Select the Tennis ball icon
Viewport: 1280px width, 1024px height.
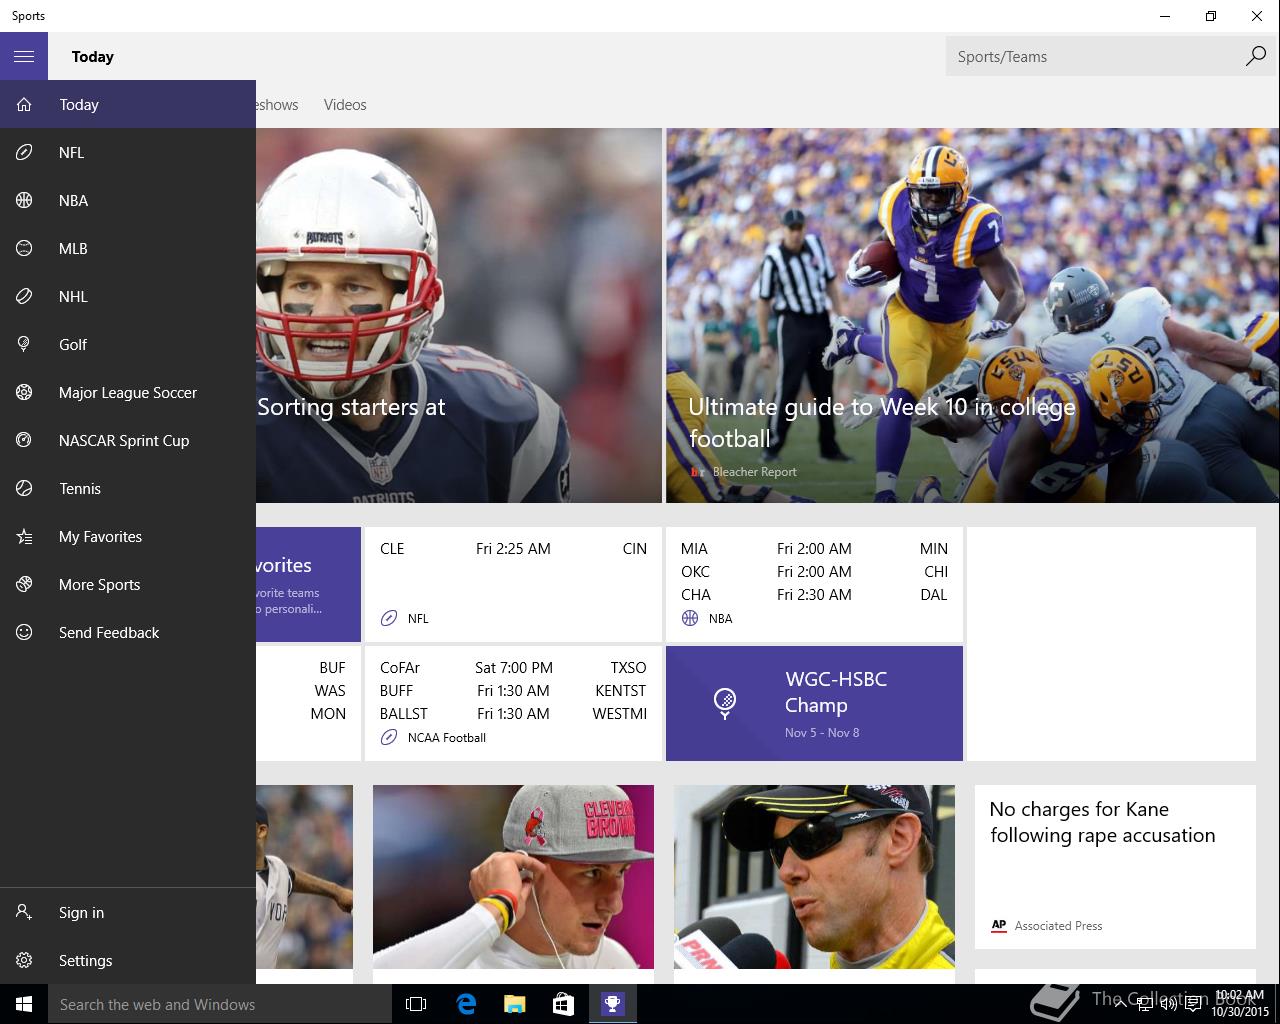pyautogui.click(x=24, y=488)
